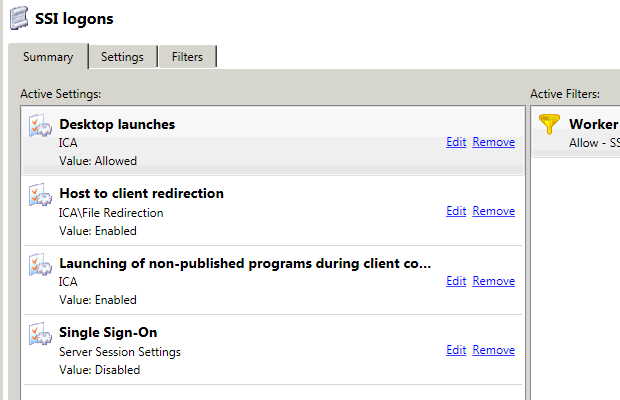
Task: Remove the Single Sign-On setting
Action: pos(493,350)
